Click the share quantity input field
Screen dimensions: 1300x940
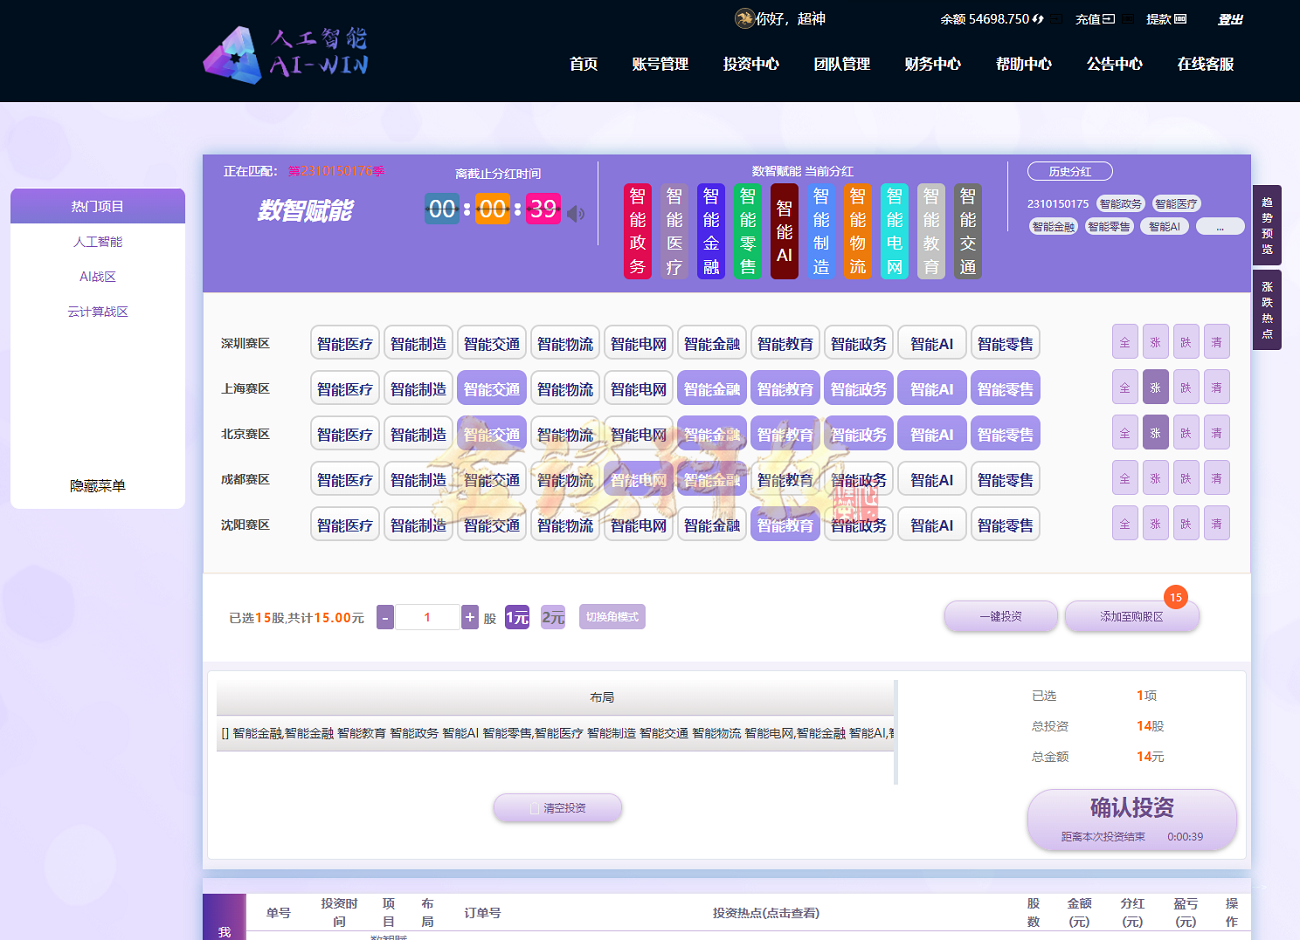[x=427, y=617]
